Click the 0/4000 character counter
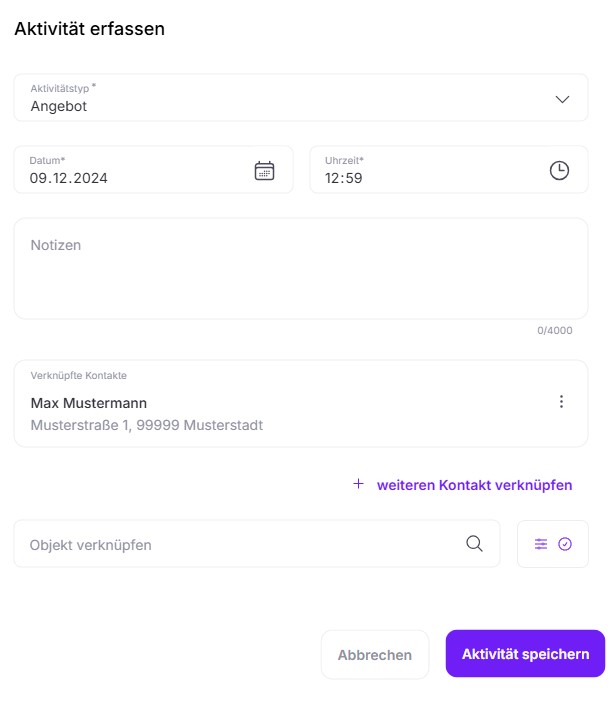Viewport: 608px width, 709px height. (x=555, y=331)
